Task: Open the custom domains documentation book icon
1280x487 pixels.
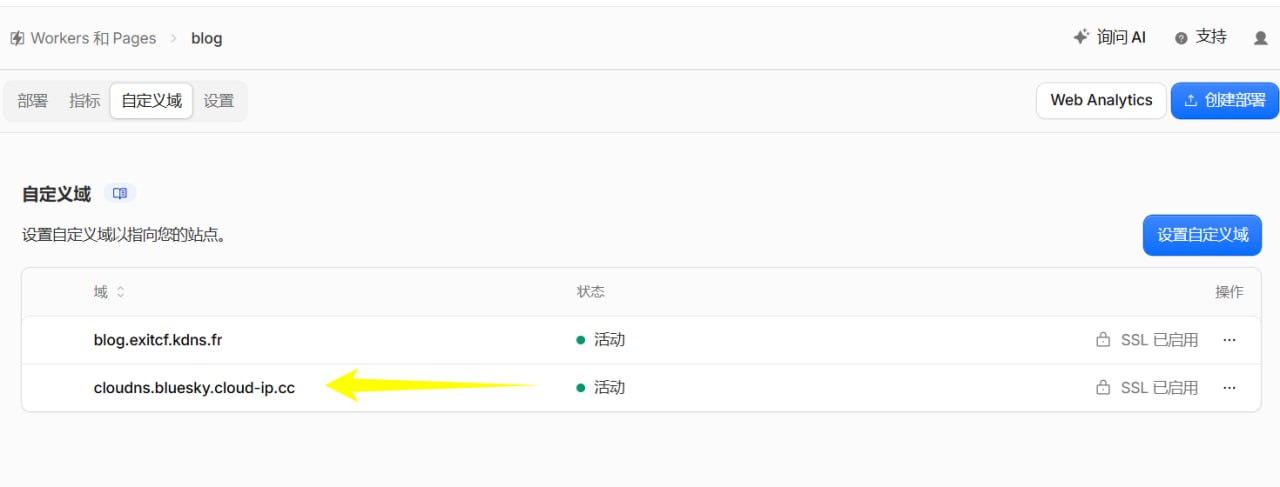Action: 120,193
